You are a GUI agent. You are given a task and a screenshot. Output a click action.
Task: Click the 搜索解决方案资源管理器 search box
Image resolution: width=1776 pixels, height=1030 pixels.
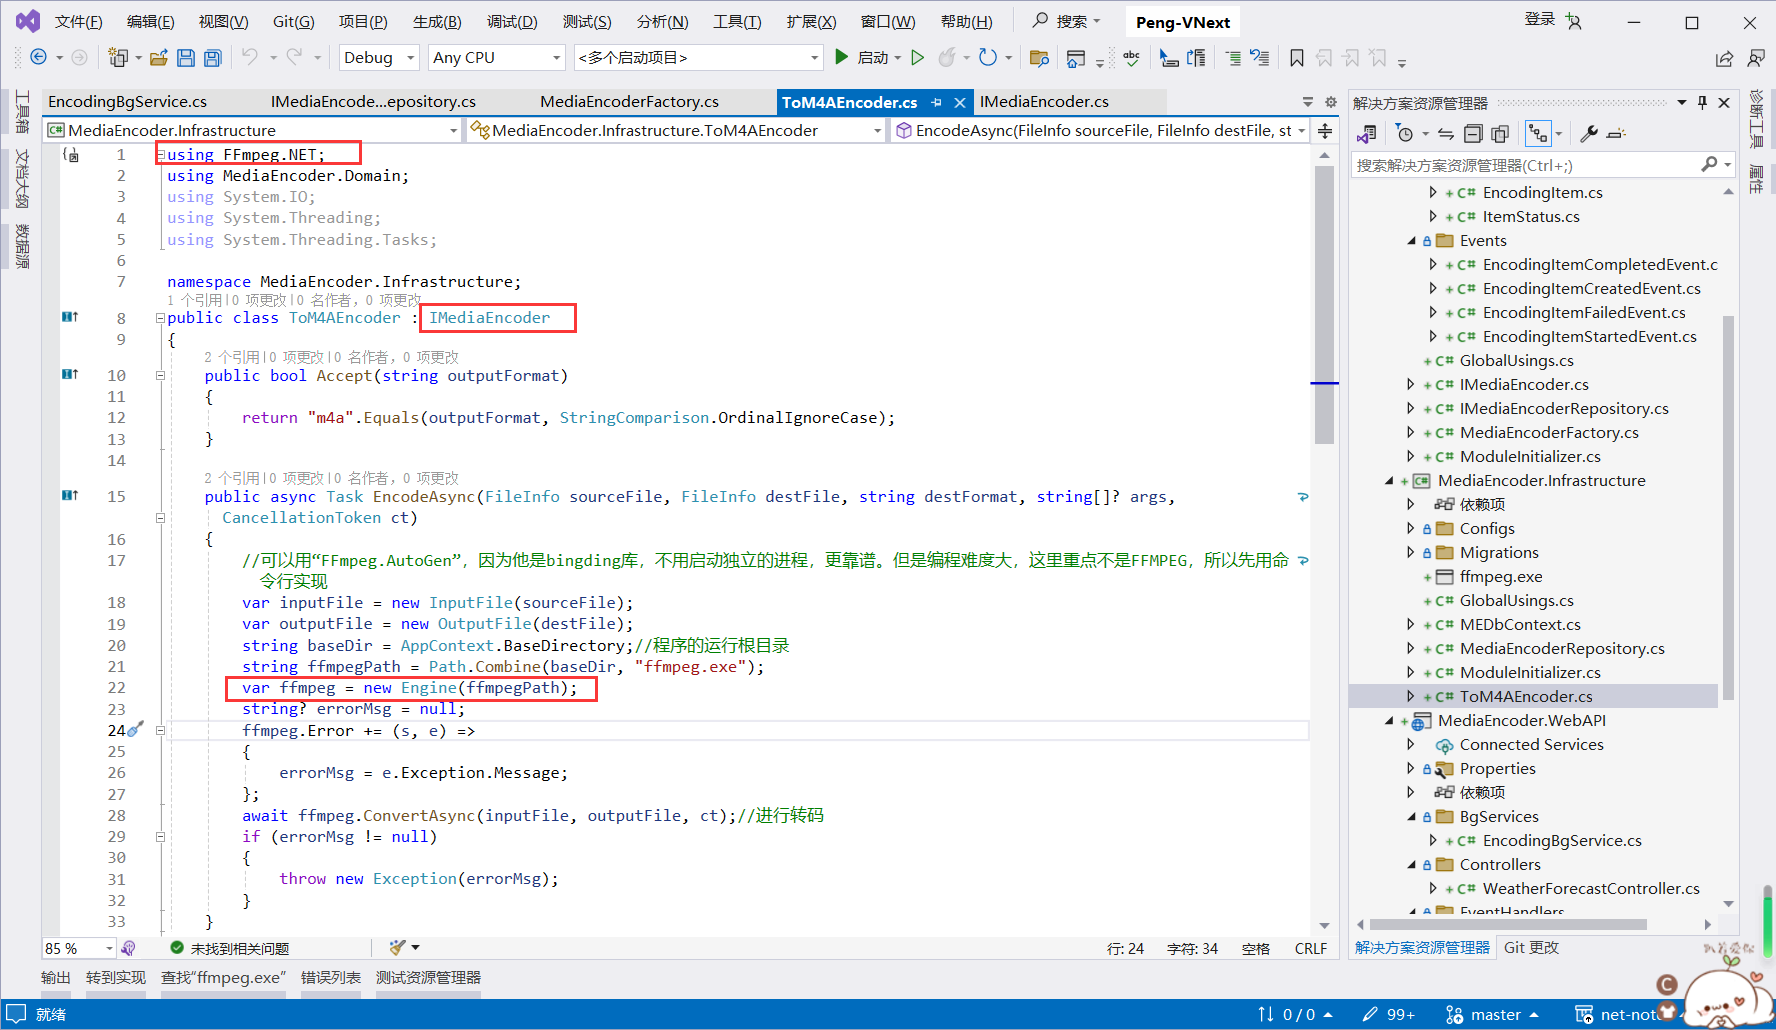click(x=1526, y=165)
